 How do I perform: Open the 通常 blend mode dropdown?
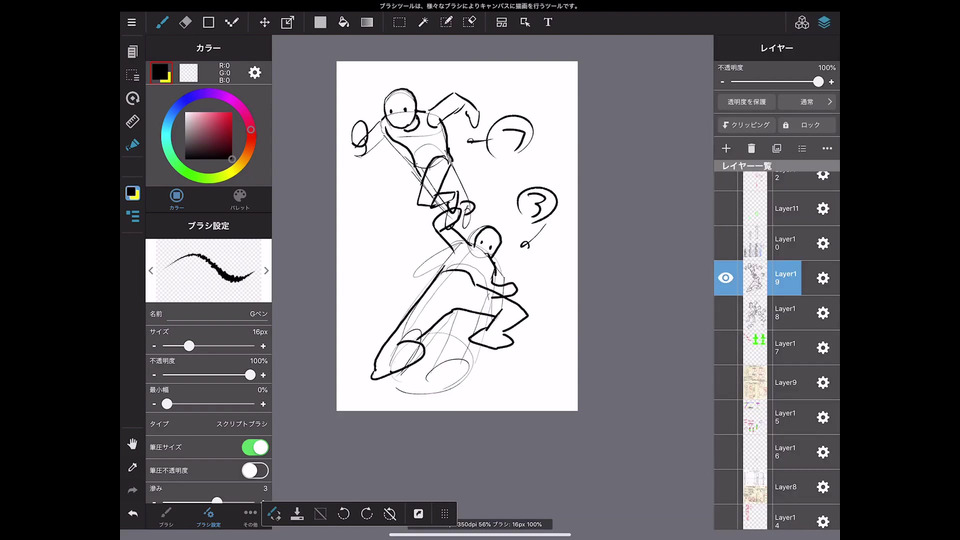[x=808, y=102]
